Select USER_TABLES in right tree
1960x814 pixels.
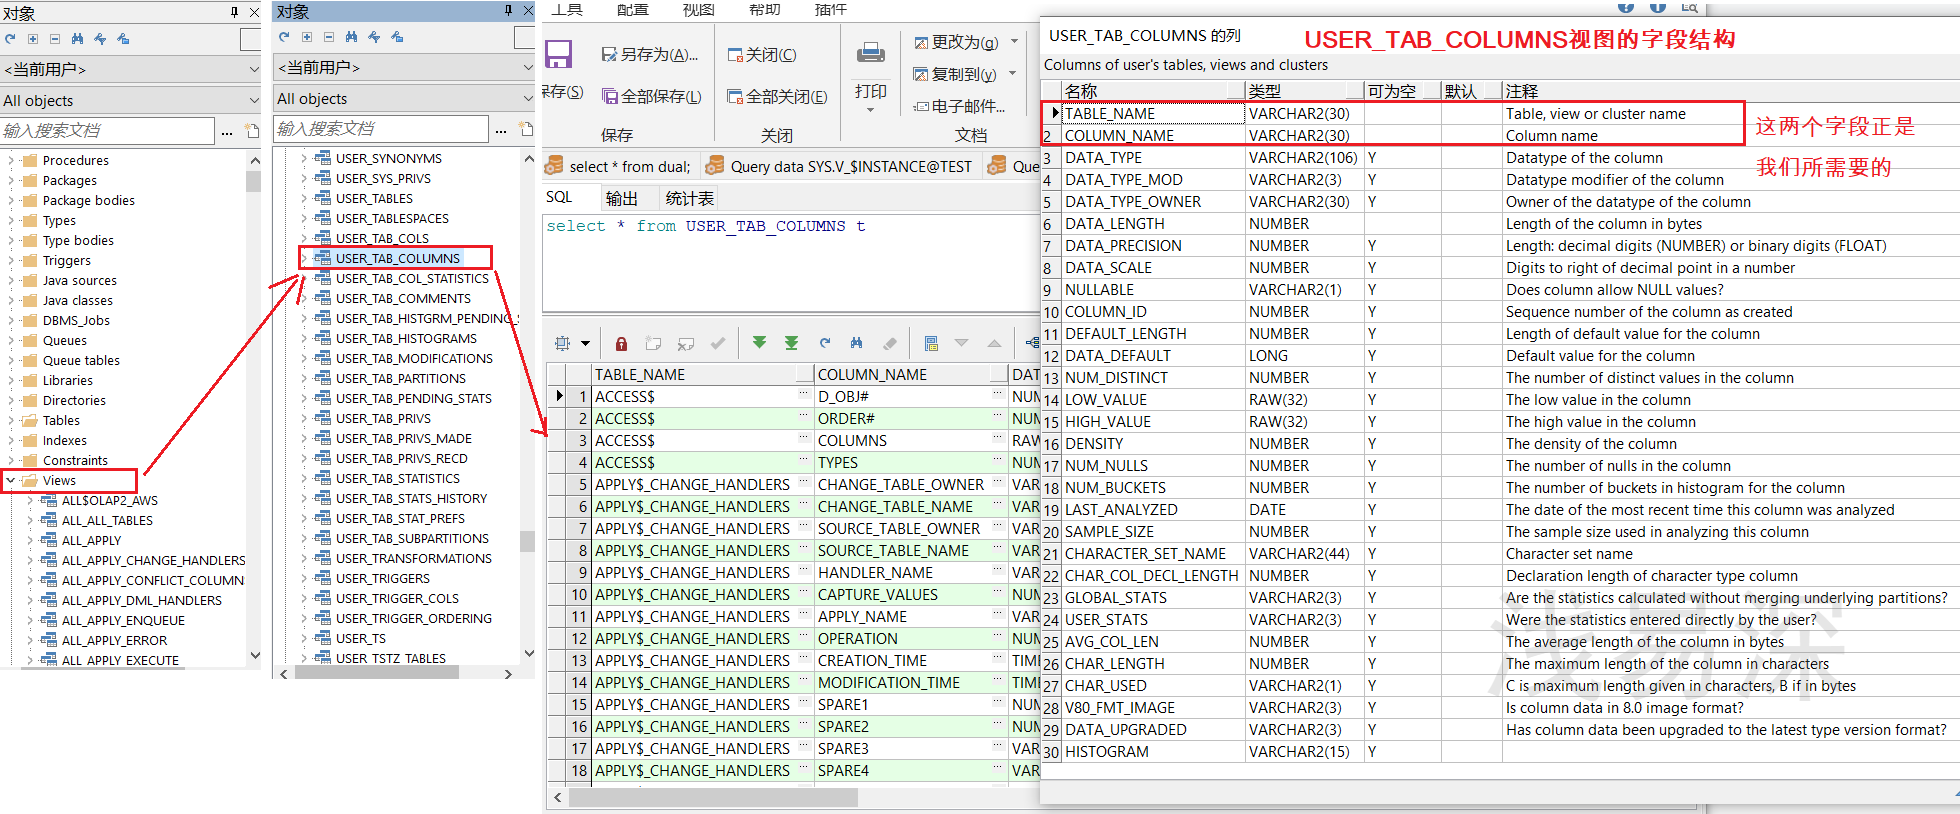[374, 198]
